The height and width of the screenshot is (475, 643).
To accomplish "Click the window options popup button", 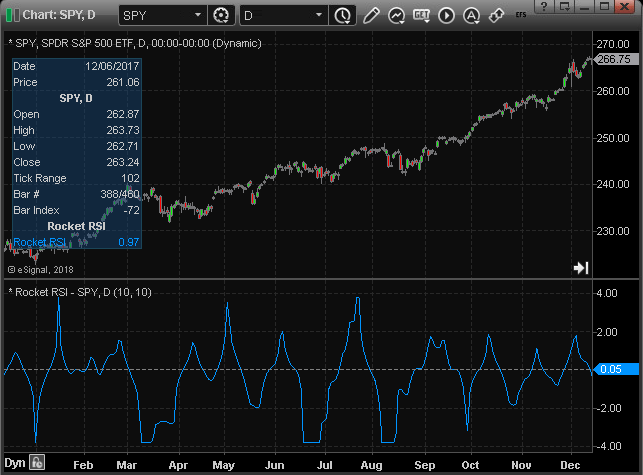I will 564,6.
